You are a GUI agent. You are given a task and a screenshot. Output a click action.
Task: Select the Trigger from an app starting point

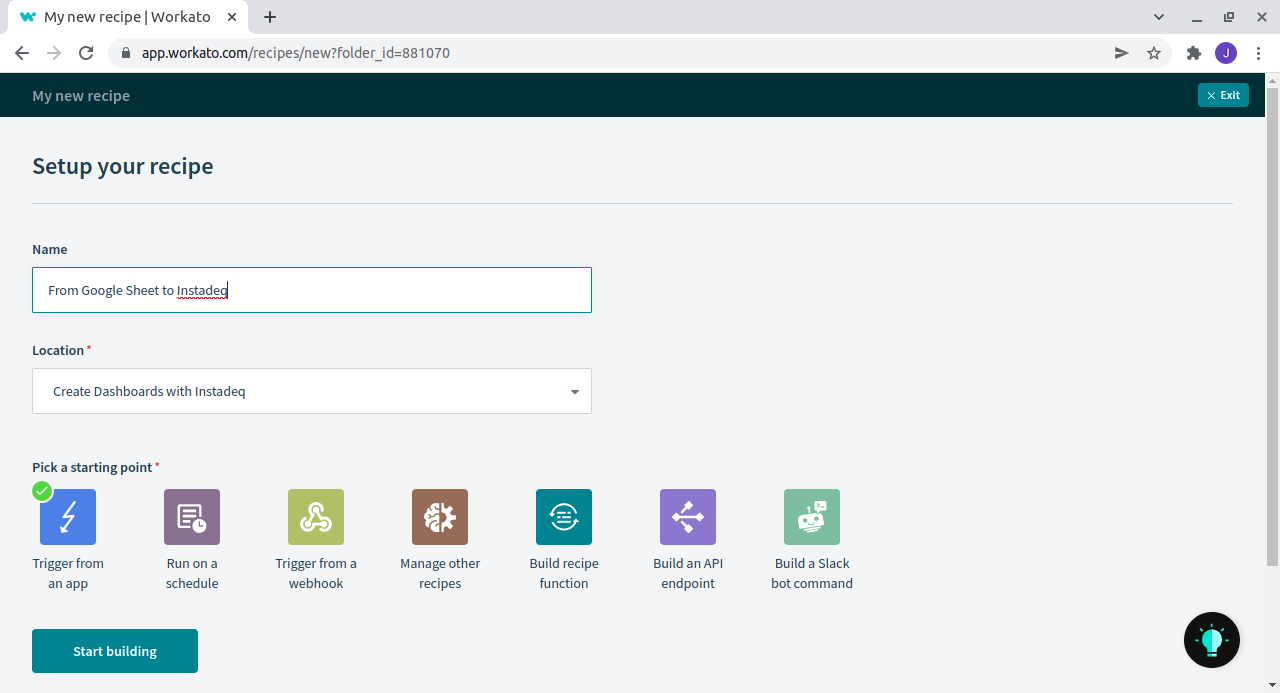[x=68, y=517]
